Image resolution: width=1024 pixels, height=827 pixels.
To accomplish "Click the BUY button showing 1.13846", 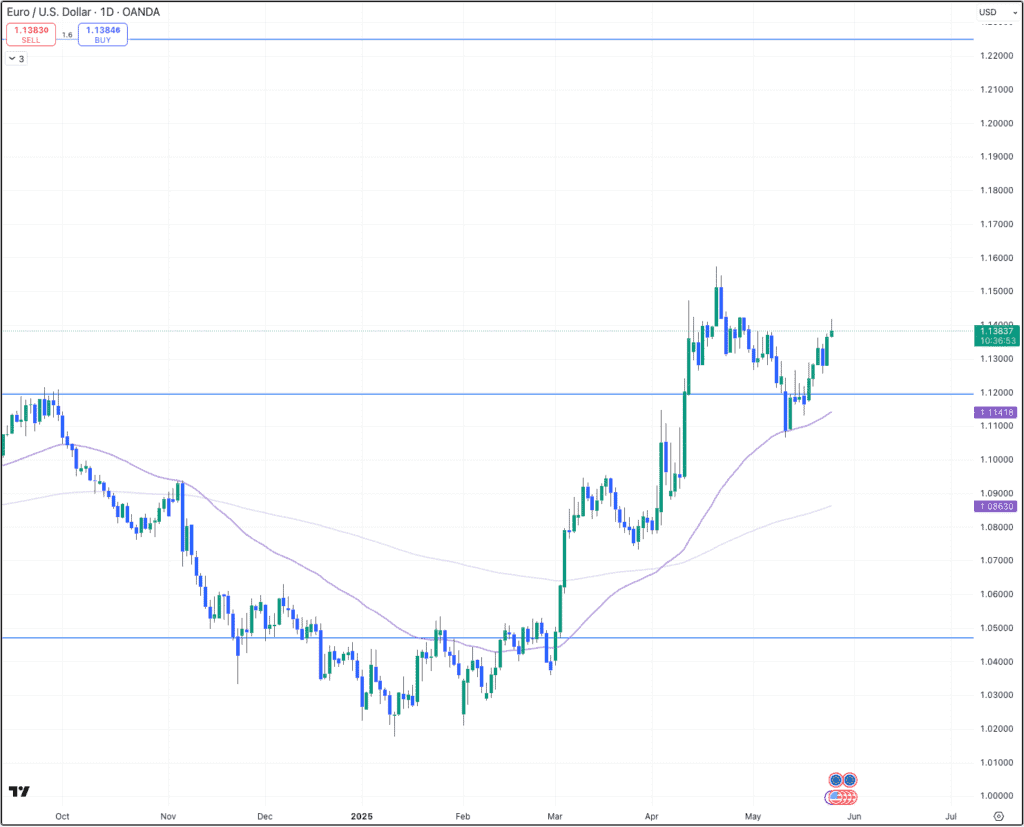I will click(x=102, y=35).
